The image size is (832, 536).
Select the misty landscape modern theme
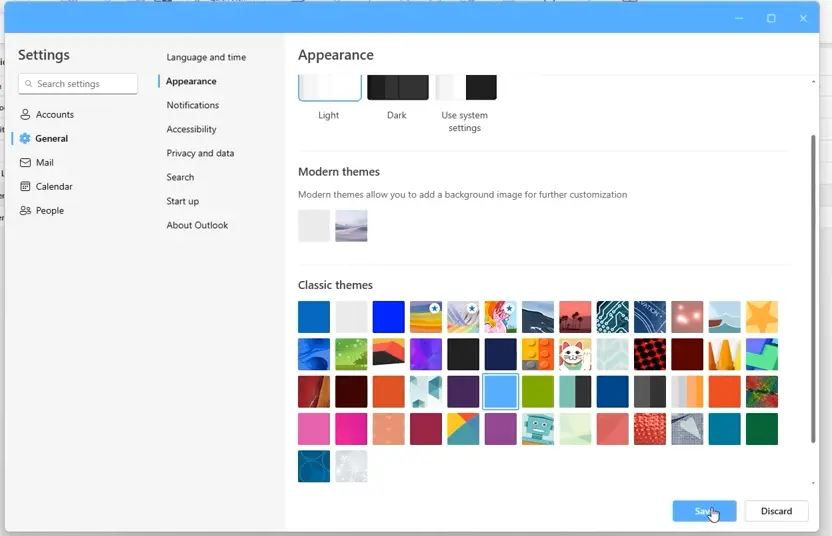(351, 226)
